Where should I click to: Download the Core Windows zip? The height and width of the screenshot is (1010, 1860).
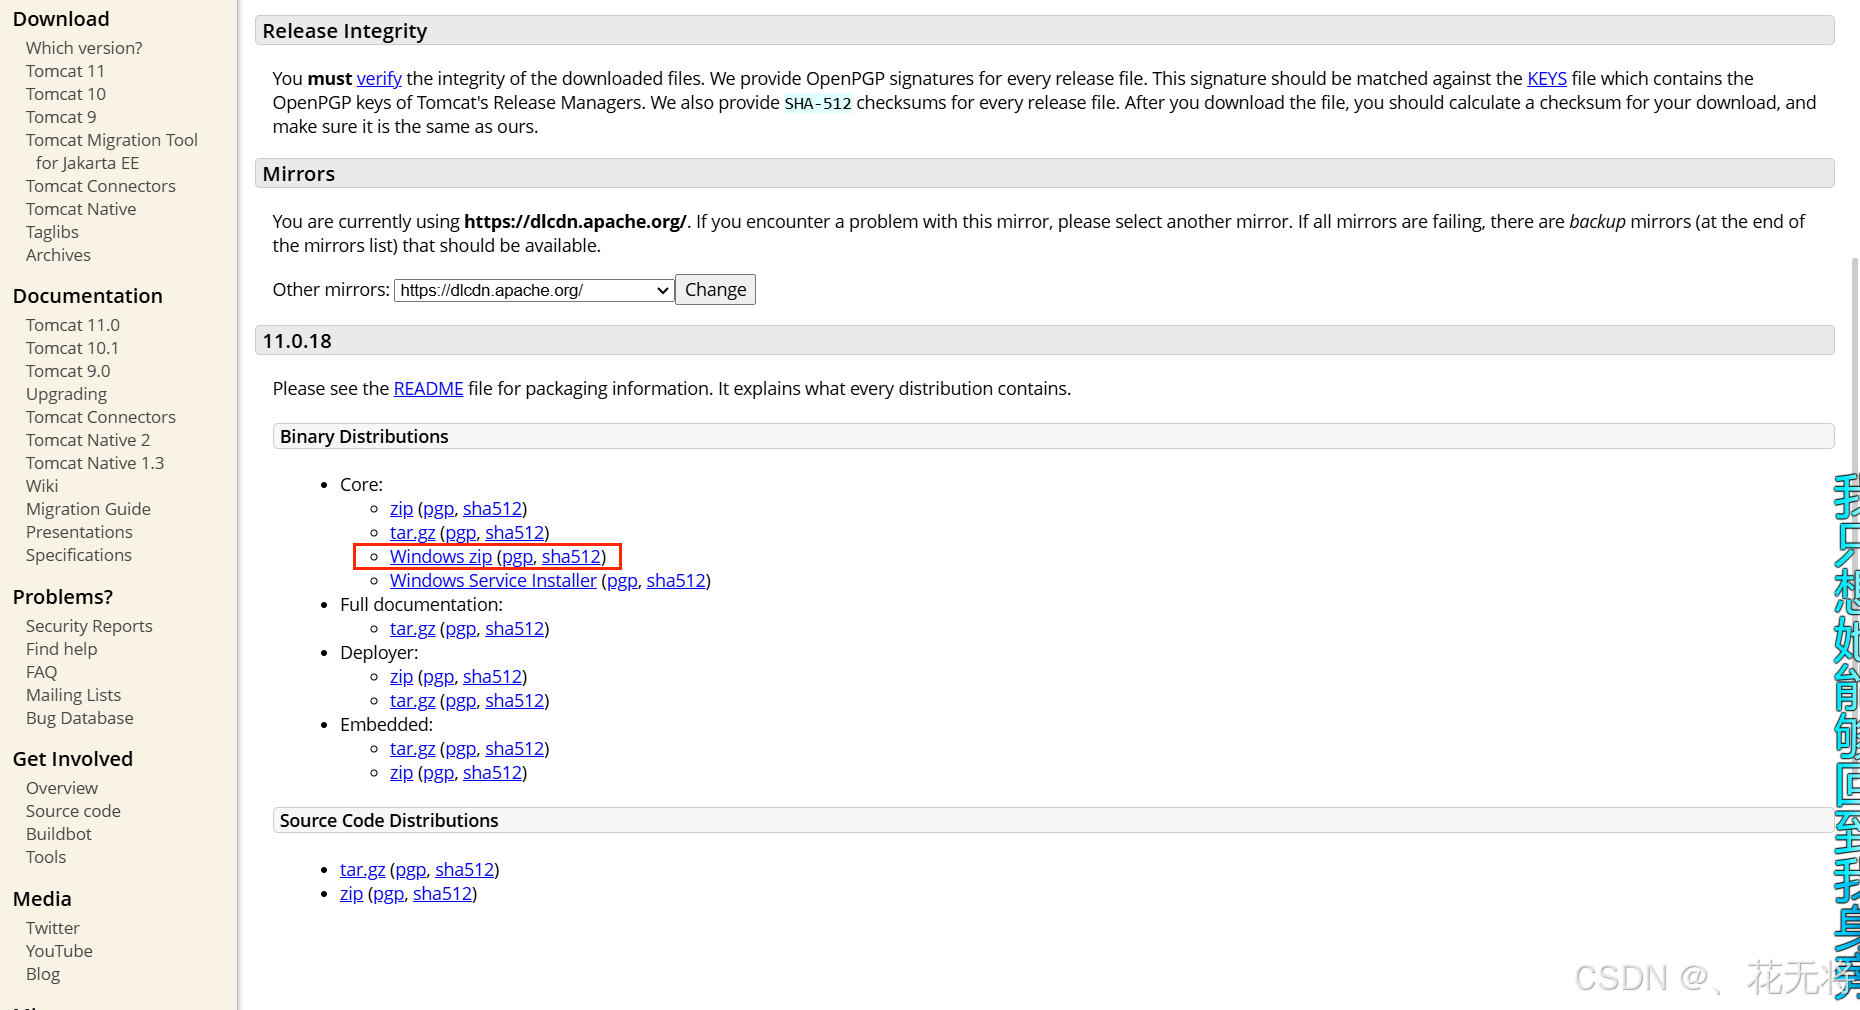(x=441, y=556)
